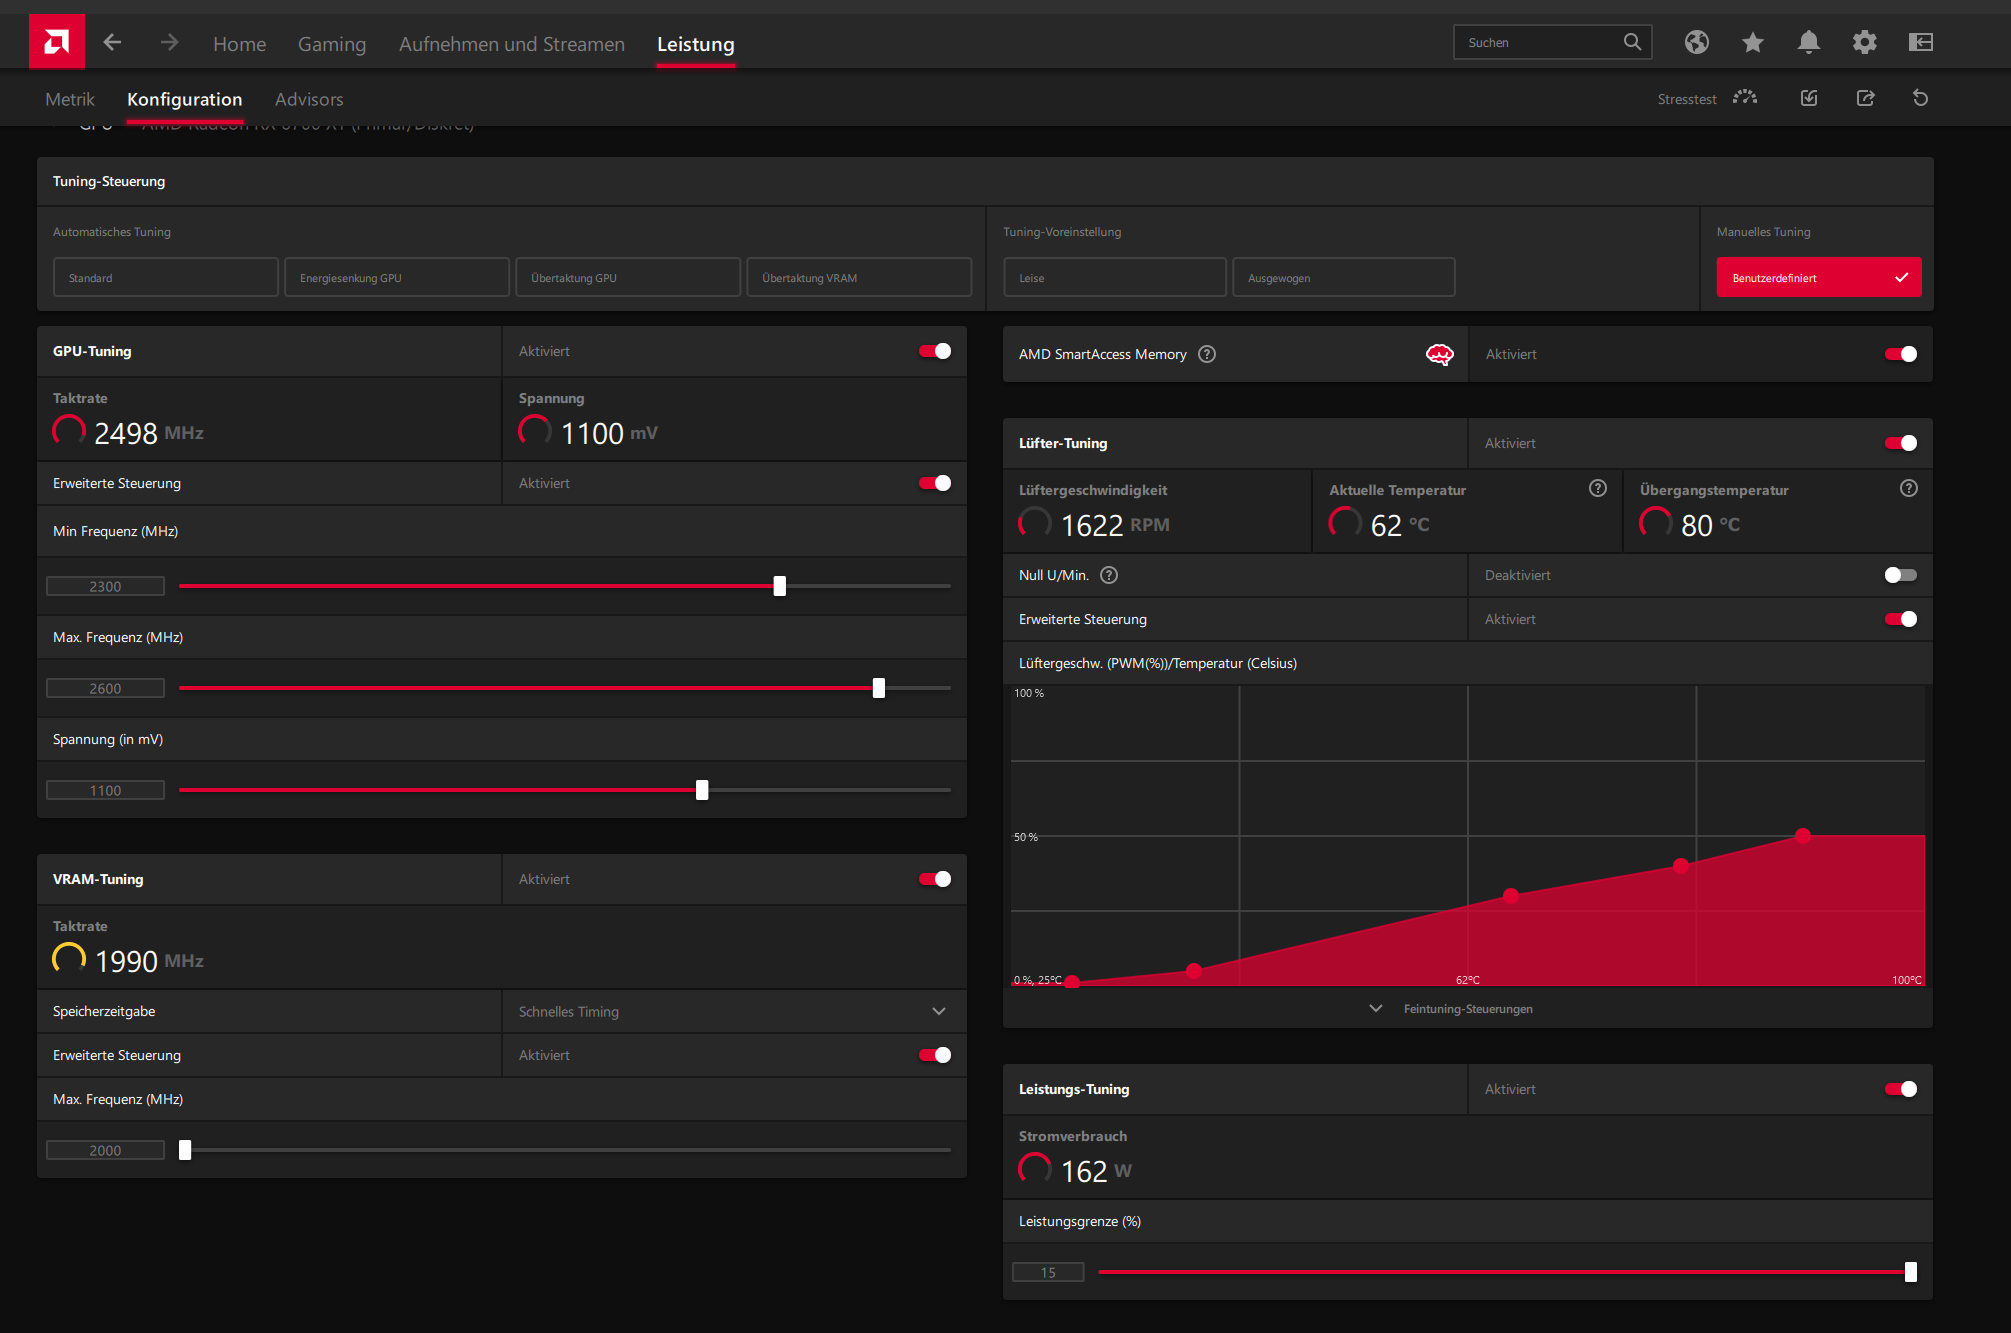Open the web browser globe icon
Viewport: 2011px width, 1333px height.
click(x=1696, y=42)
